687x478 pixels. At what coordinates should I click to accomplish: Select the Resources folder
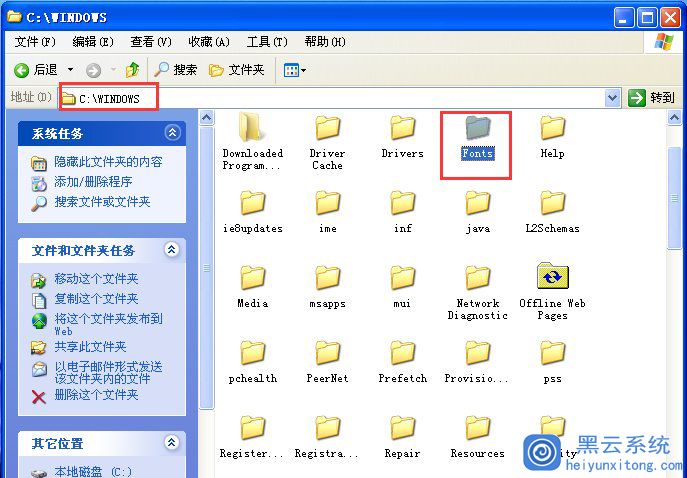coord(478,437)
